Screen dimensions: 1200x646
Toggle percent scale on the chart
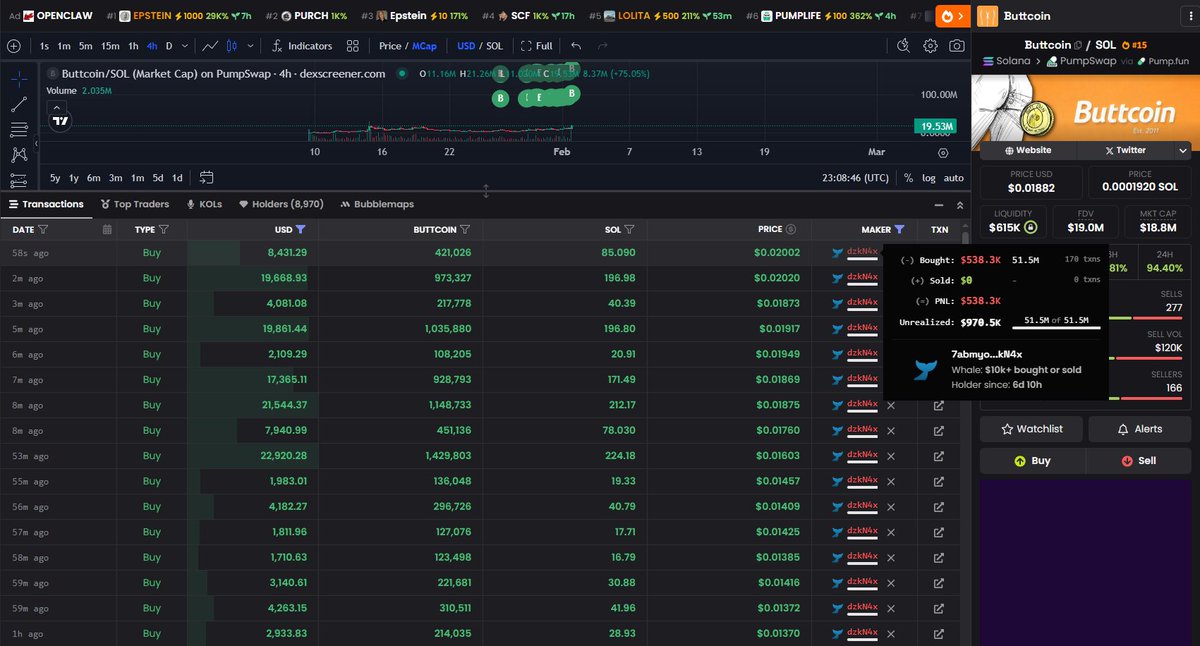coord(908,178)
